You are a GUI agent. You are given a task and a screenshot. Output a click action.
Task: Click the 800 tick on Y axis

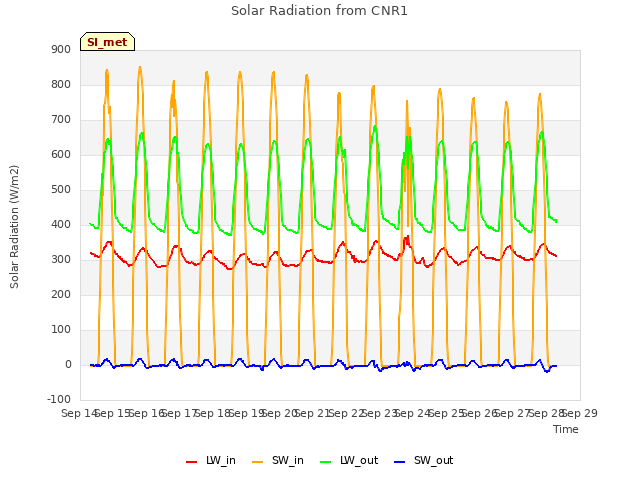[x=61, y=84]
